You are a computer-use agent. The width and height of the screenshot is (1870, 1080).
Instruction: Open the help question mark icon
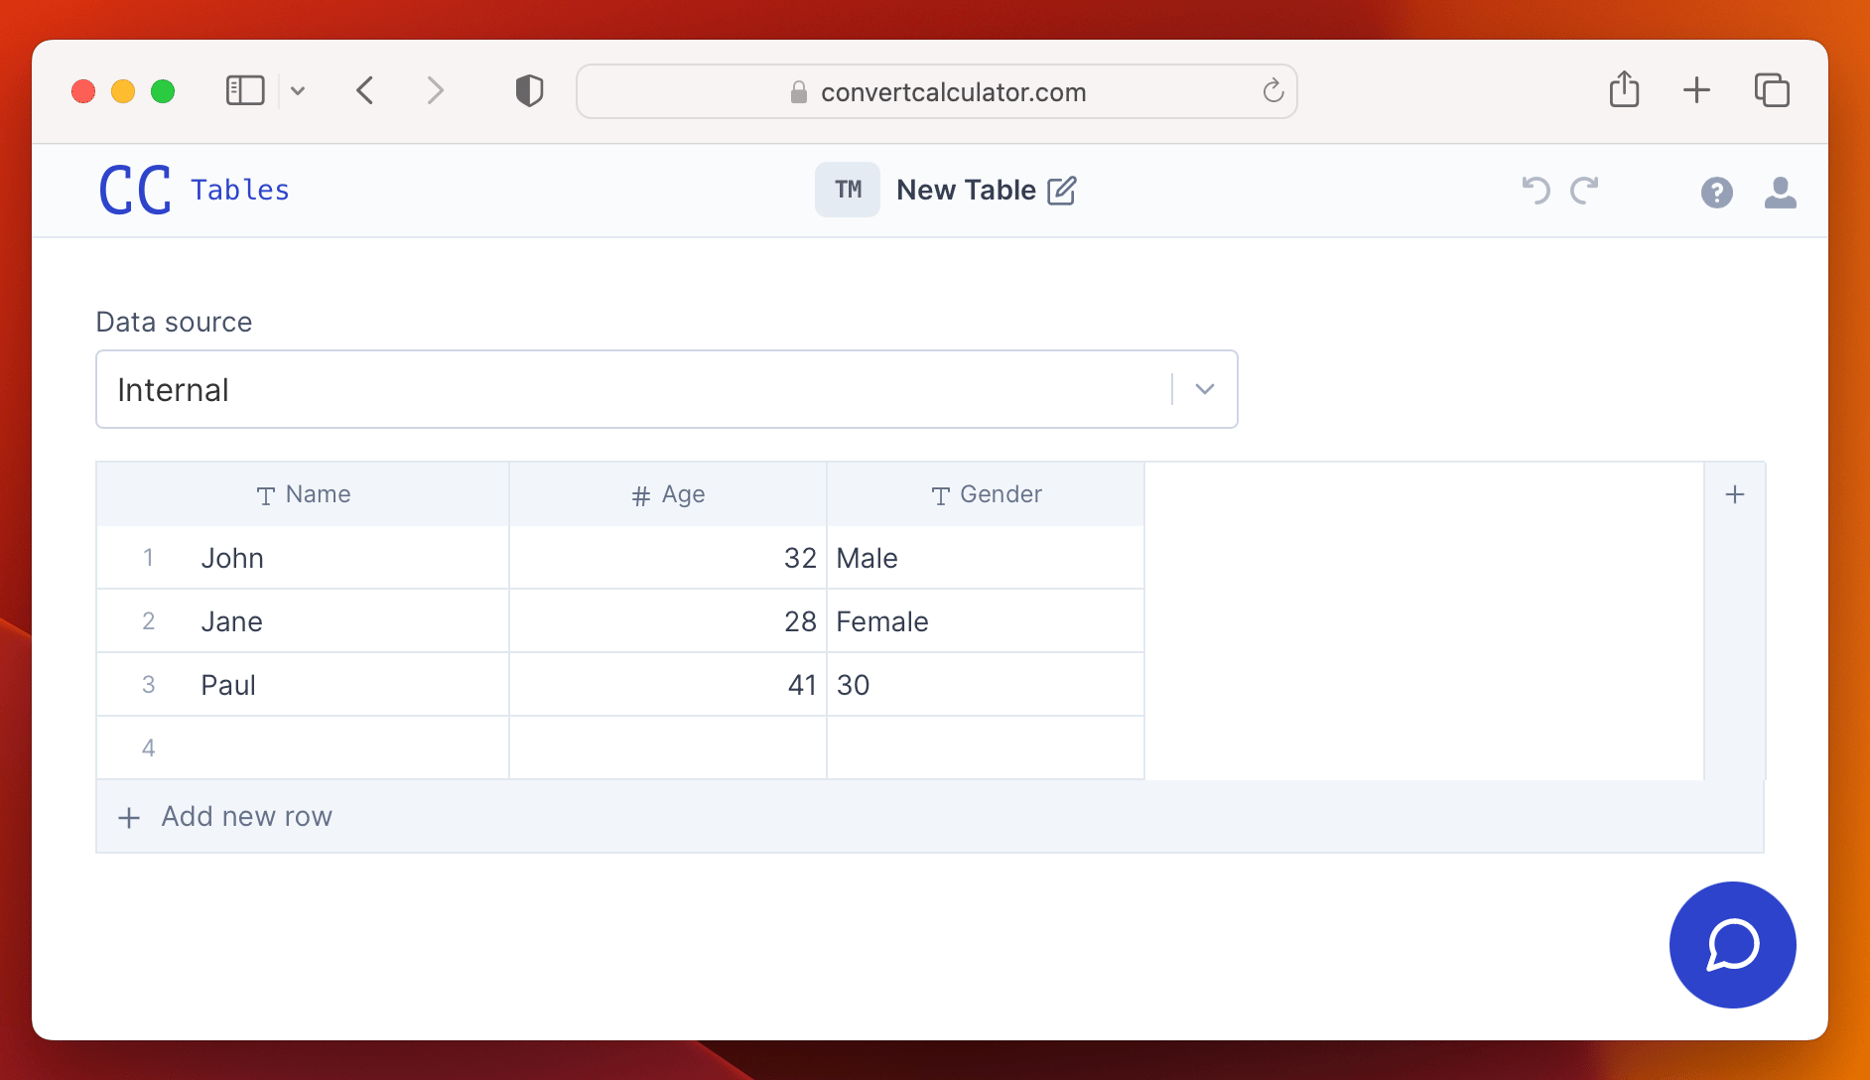(1717, 192)
